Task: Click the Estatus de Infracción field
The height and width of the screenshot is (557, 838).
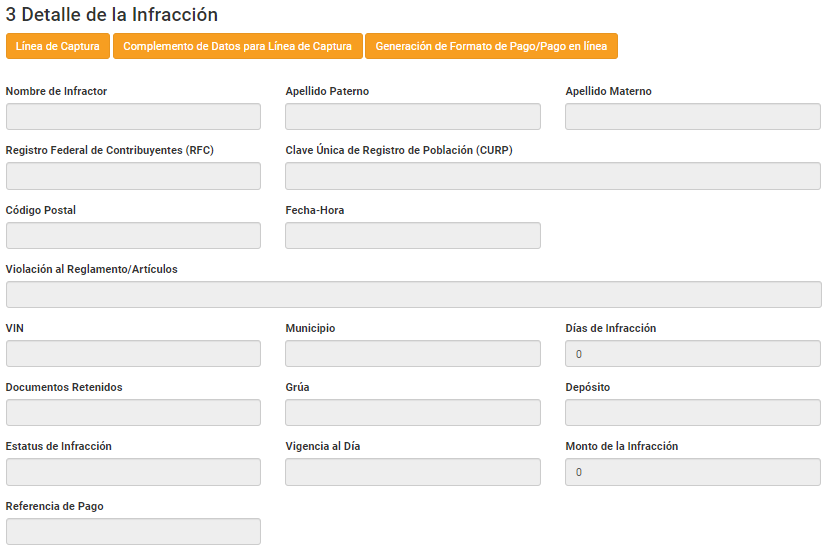Action: (x=133, y=472)
